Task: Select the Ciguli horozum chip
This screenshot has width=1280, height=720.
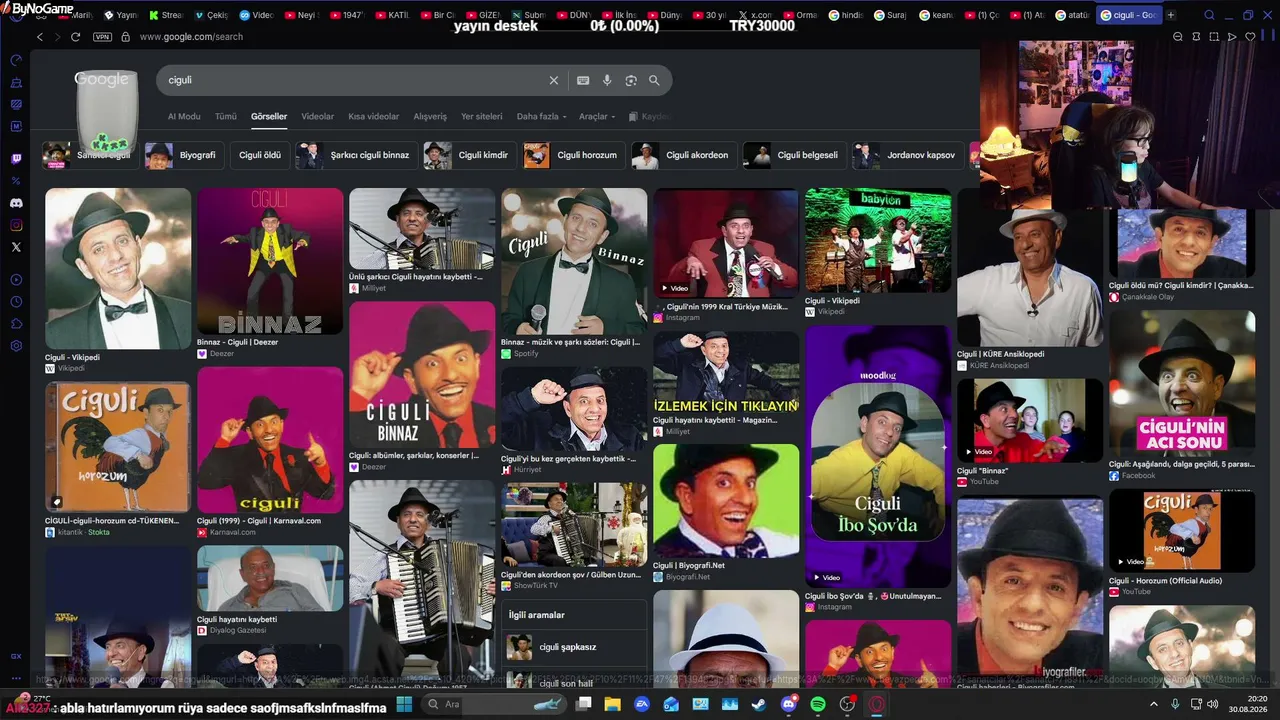Action: [575, 155]
